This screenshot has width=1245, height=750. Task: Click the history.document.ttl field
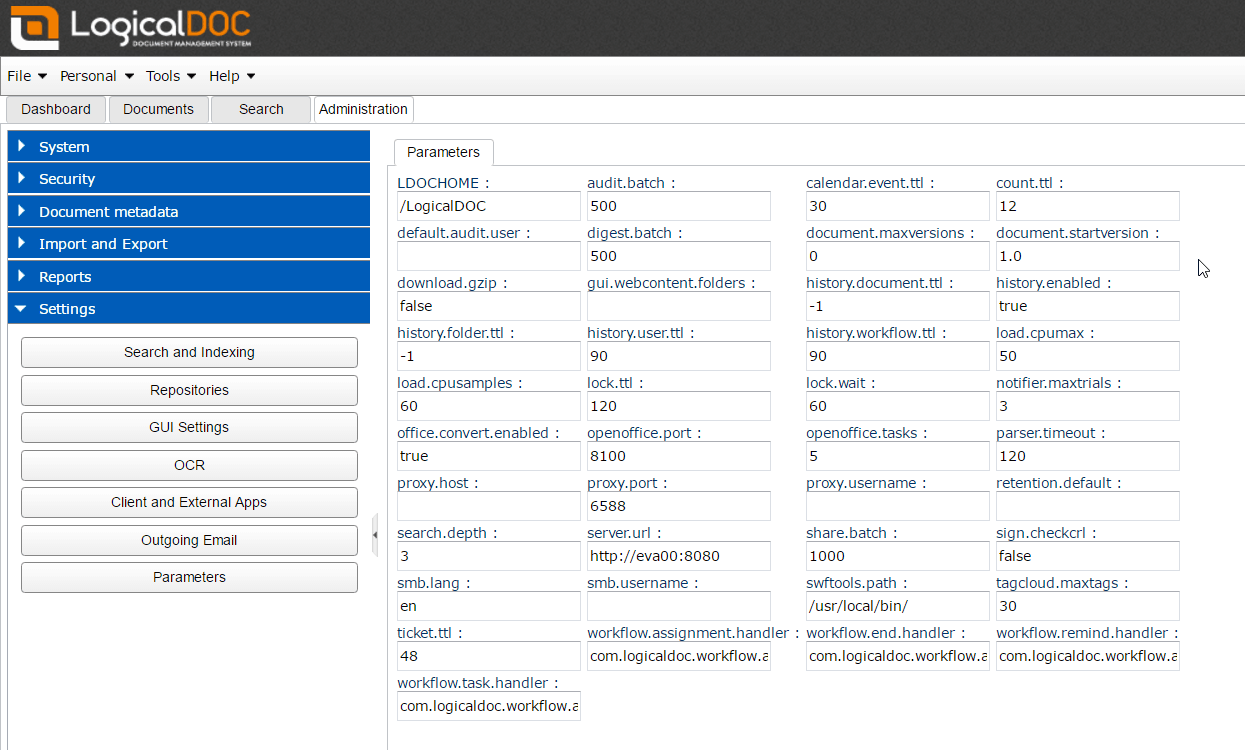point(897,306)
